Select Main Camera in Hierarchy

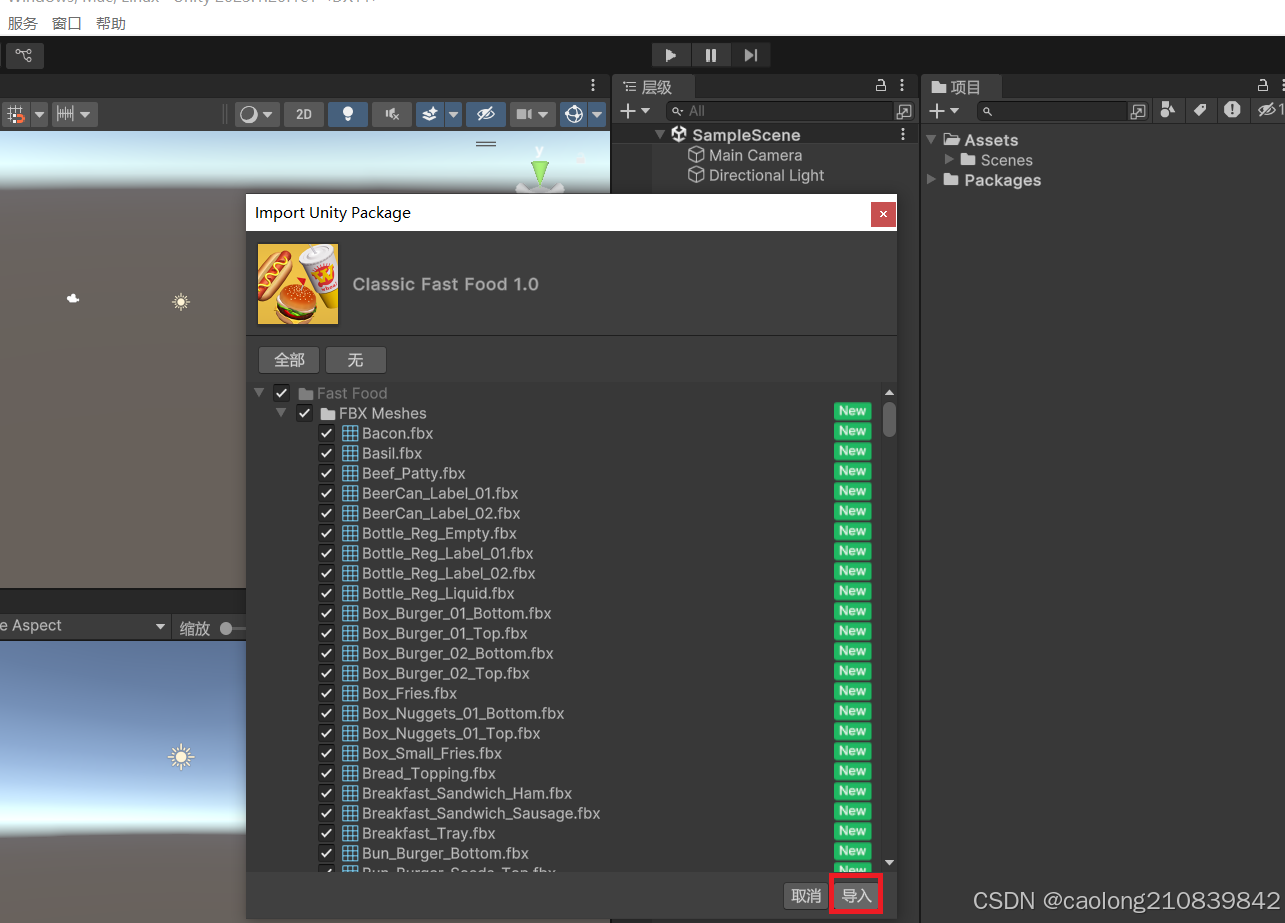pyautogui.click(x=755, y=155)
